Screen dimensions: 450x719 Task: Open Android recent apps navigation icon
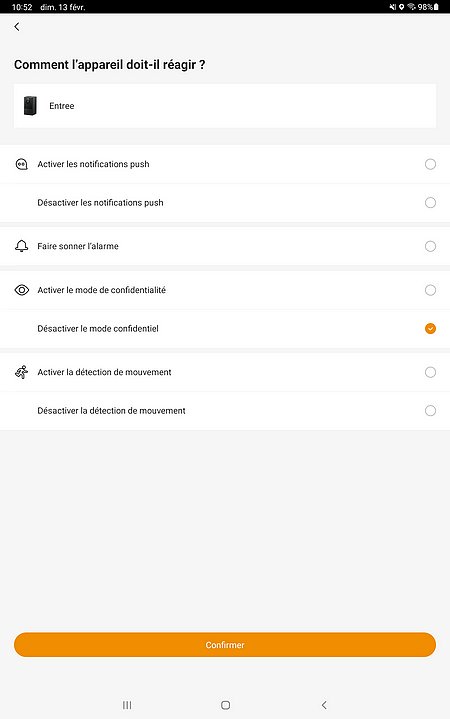click(x=127, y=705)
